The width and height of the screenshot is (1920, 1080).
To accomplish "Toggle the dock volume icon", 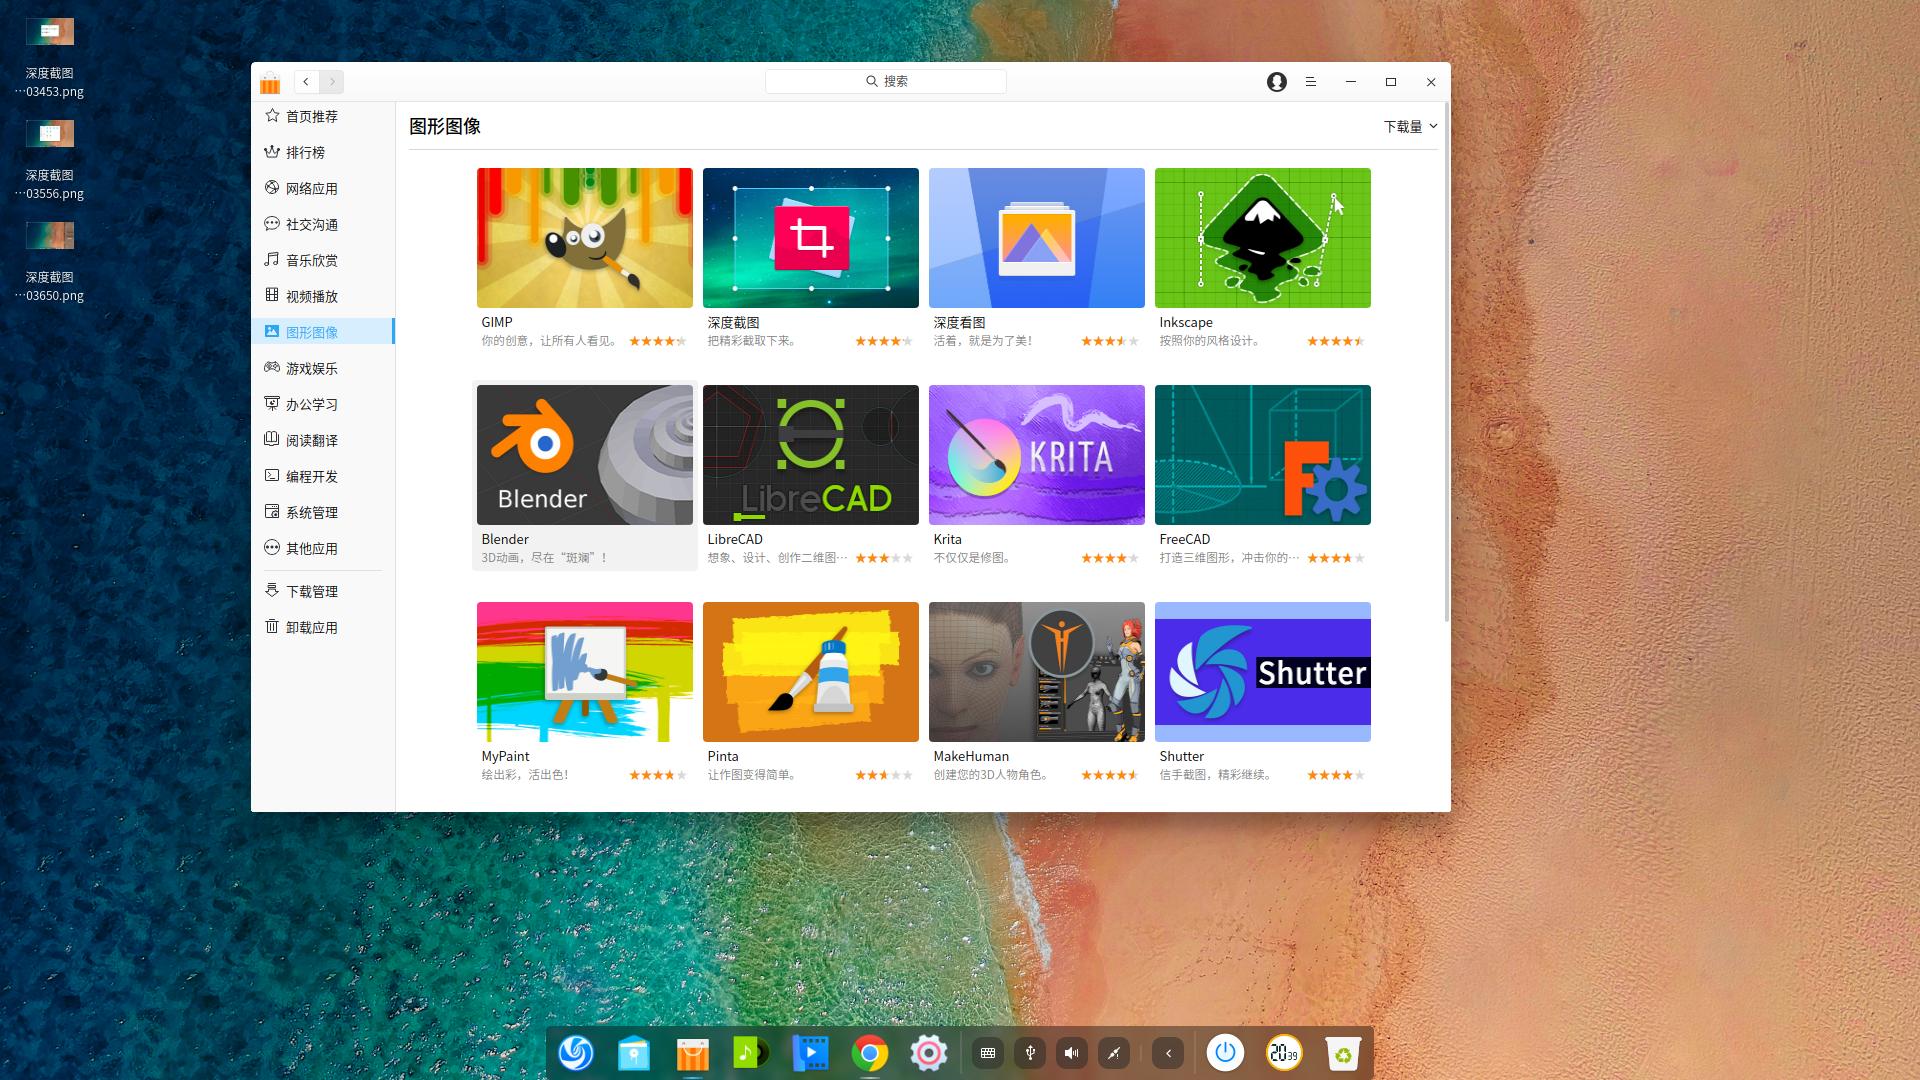I will 1071,1053.
